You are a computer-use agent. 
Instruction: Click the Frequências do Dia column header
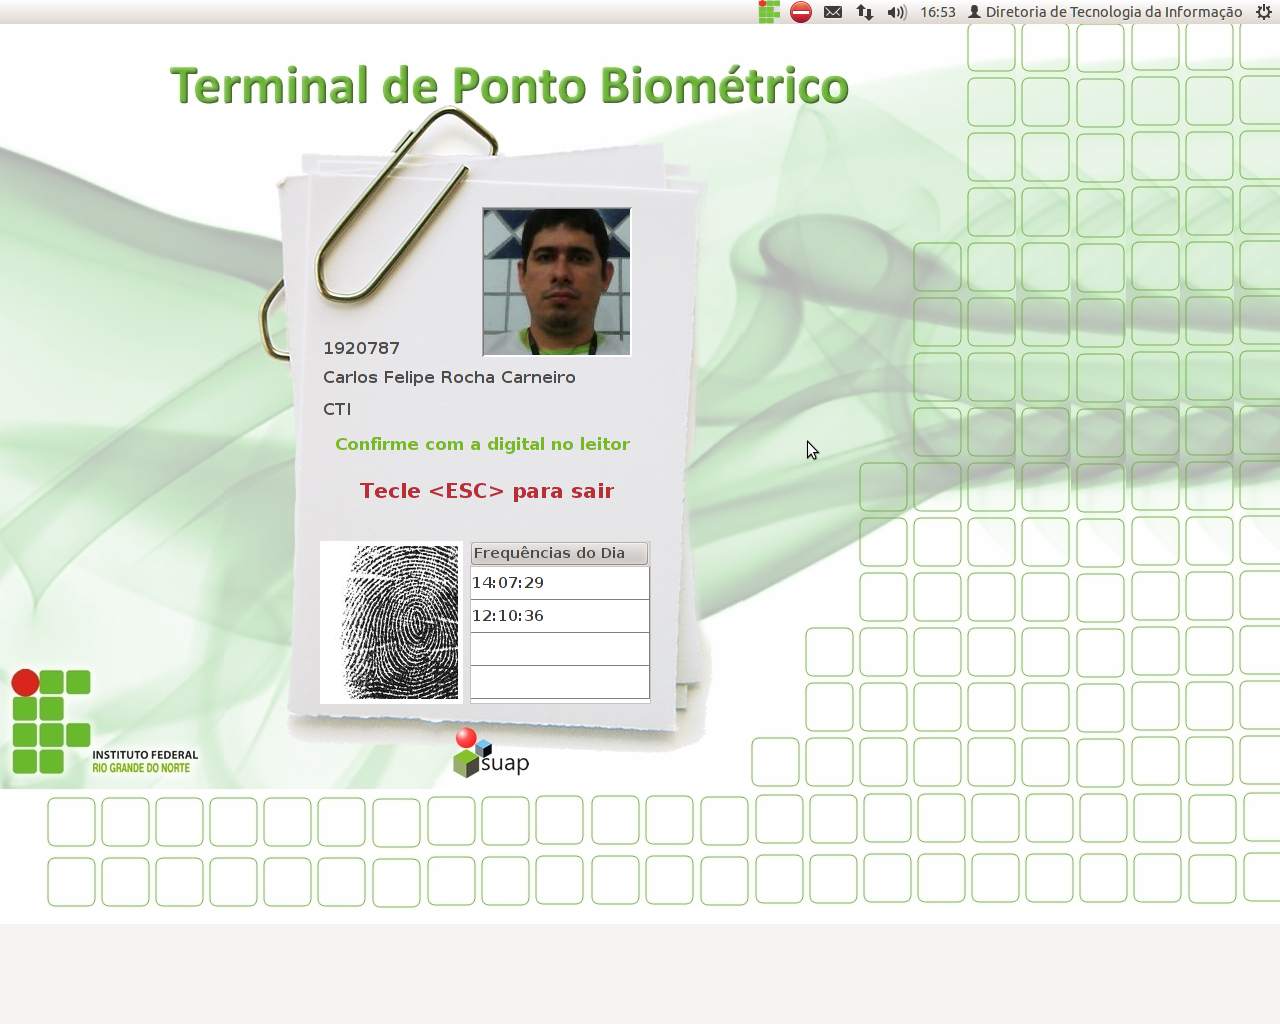[559, 553]
